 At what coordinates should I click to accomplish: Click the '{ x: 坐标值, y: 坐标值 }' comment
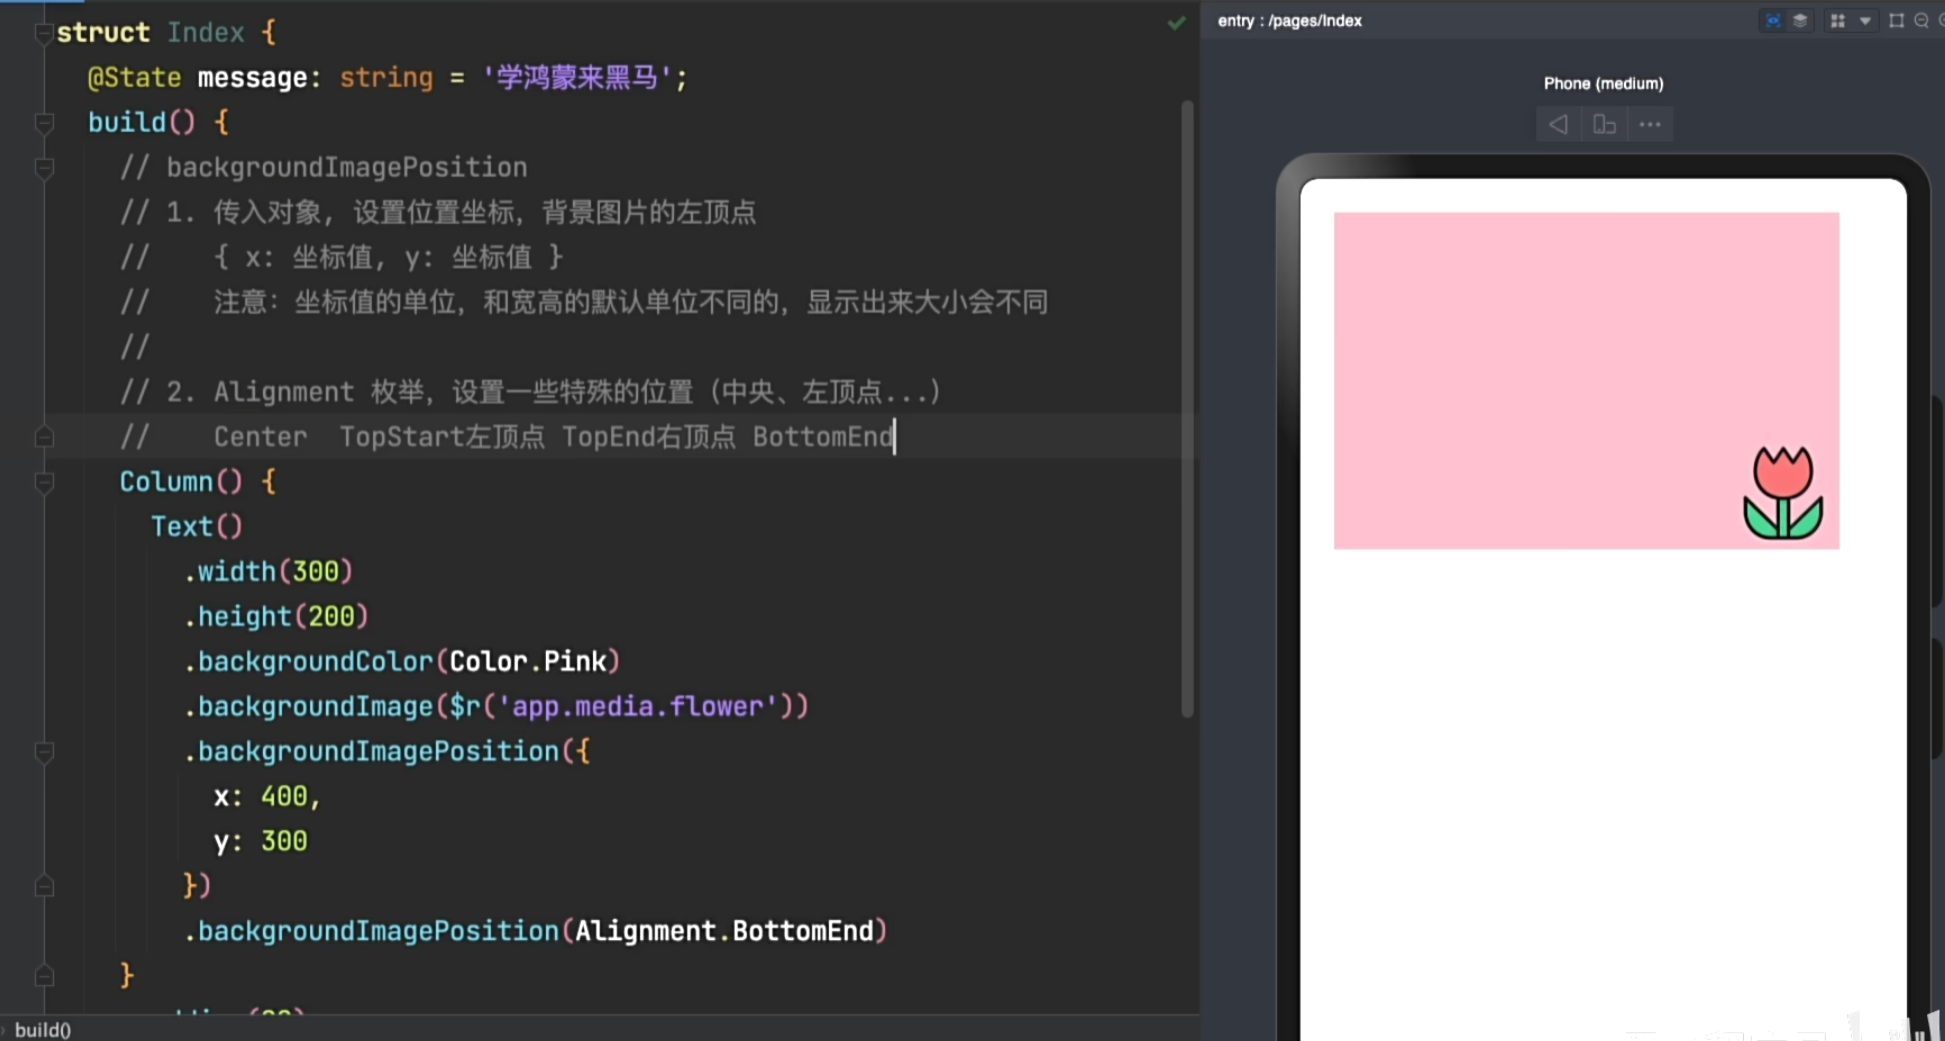tap(388, 257)
